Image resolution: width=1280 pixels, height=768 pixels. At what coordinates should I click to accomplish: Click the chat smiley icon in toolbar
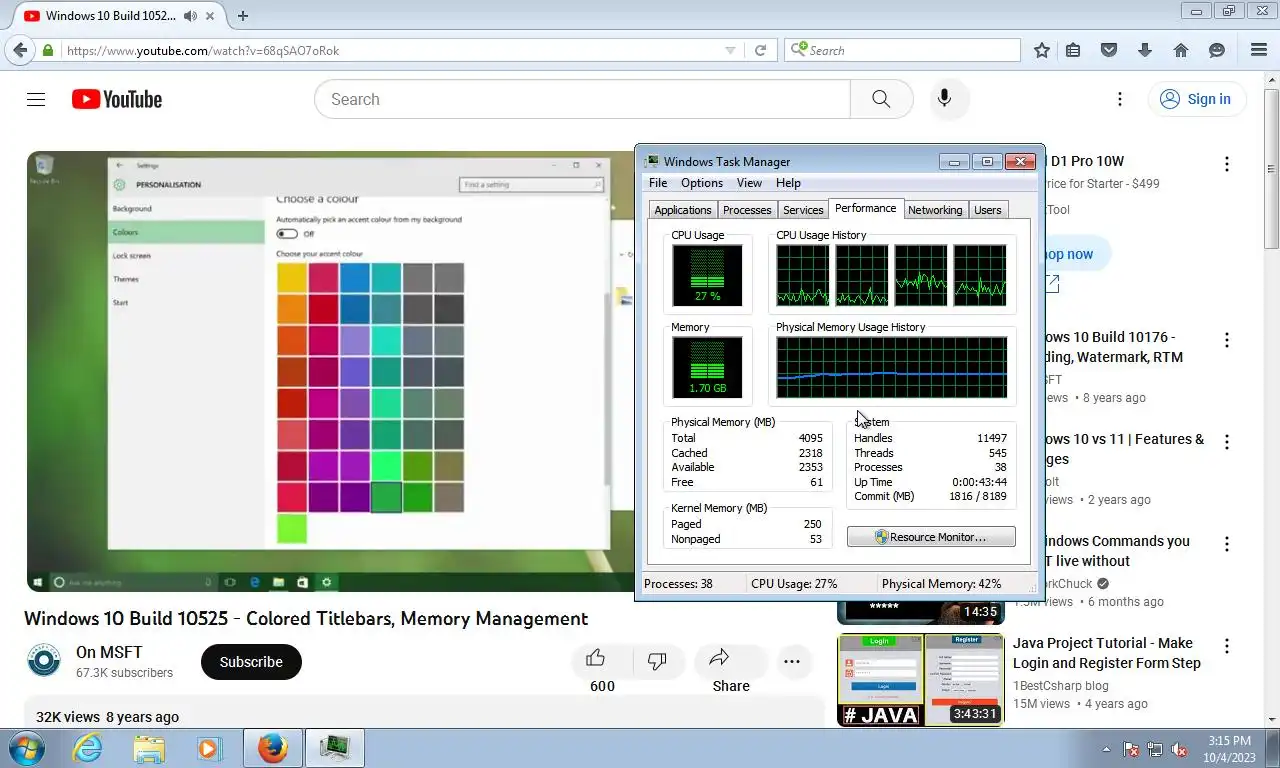coord(1217,50)
